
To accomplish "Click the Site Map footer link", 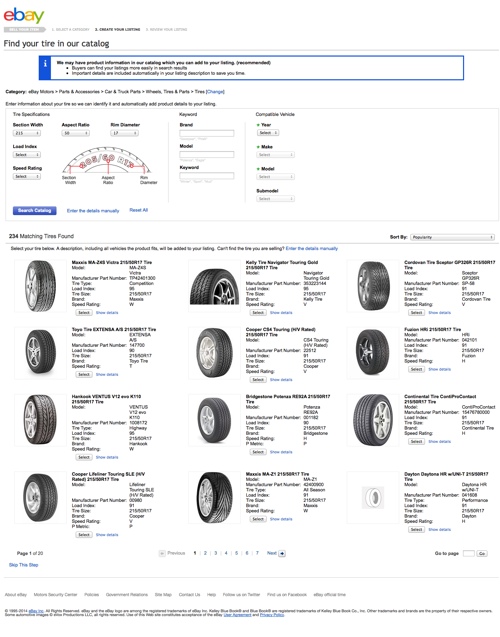I will coord(163,595).
